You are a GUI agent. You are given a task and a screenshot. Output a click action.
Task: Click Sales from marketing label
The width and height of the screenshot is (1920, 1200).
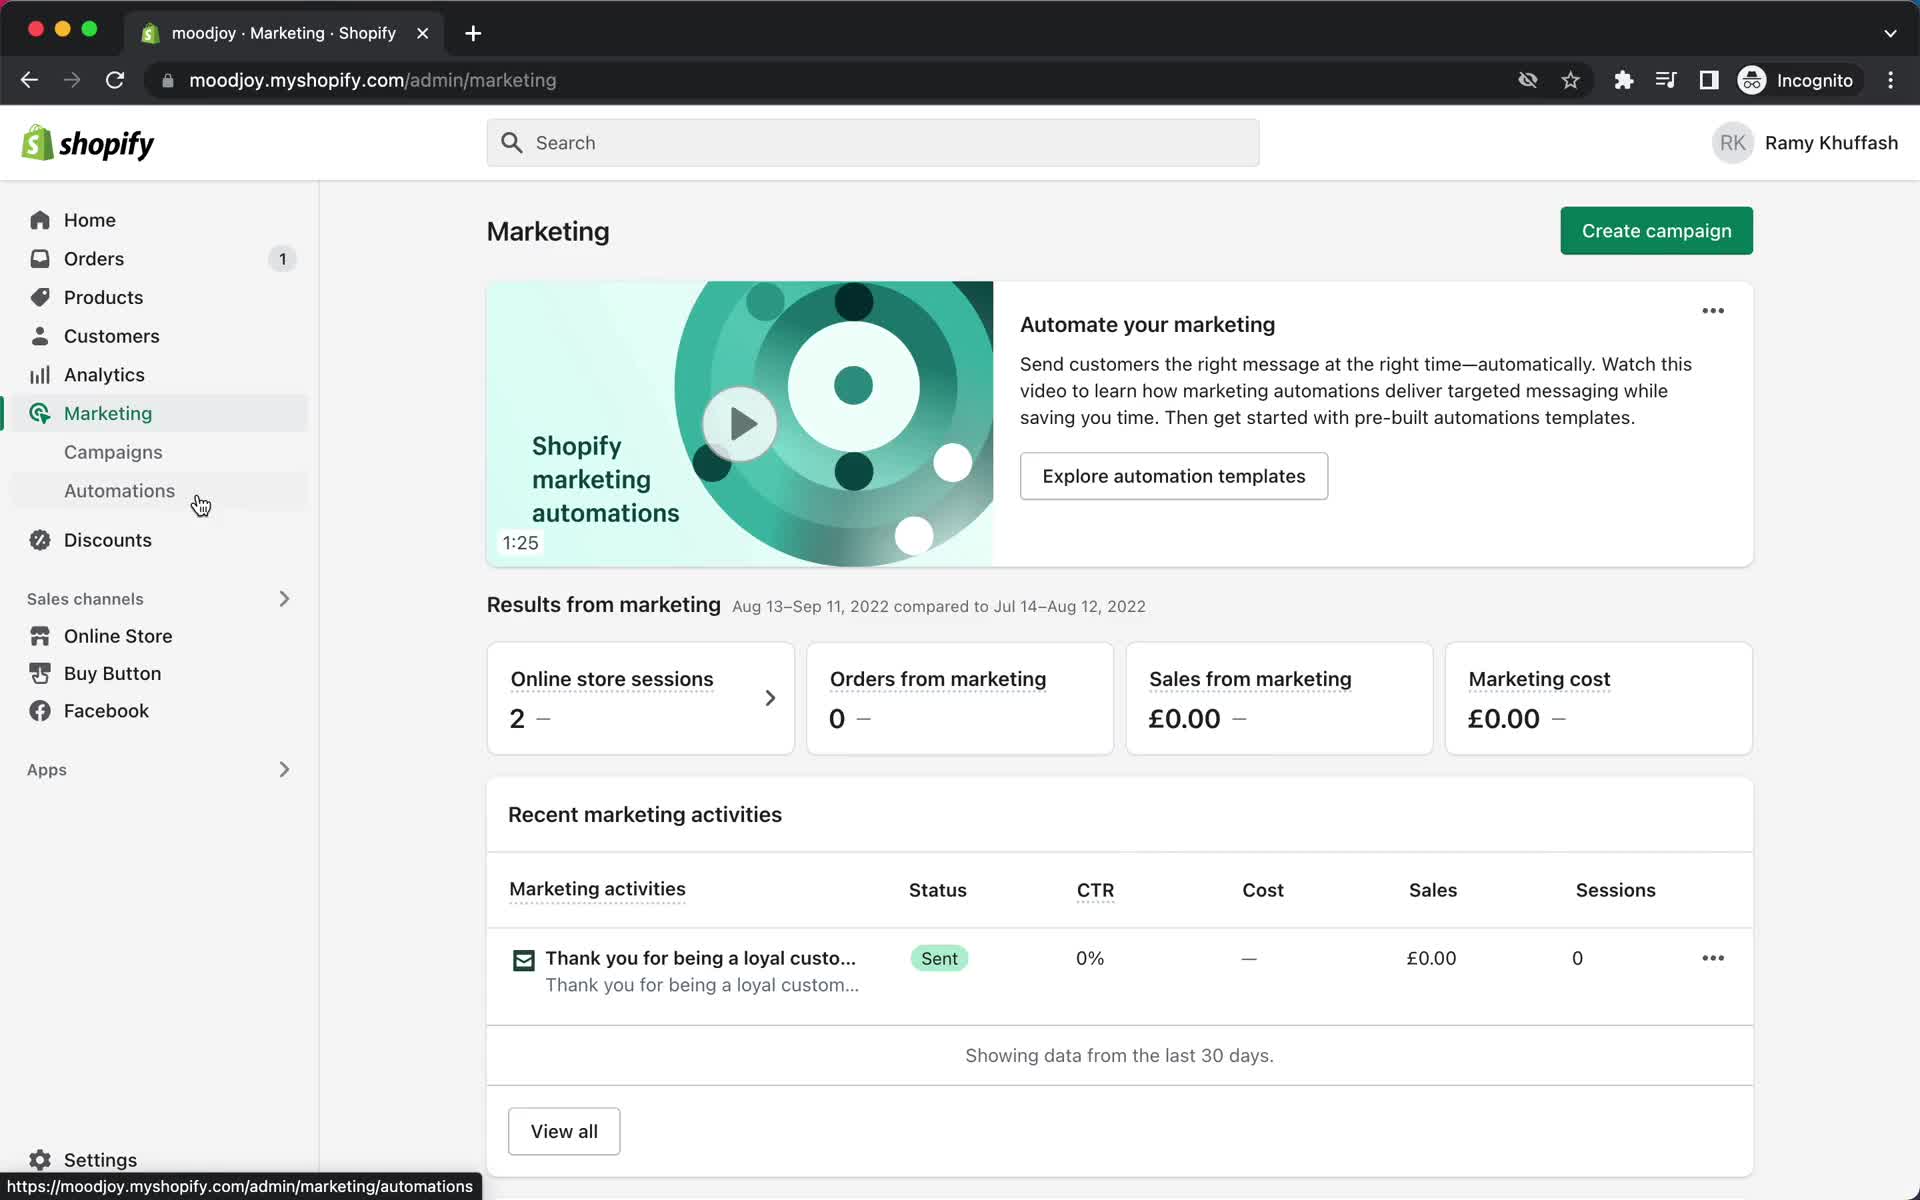[1250, 679]
